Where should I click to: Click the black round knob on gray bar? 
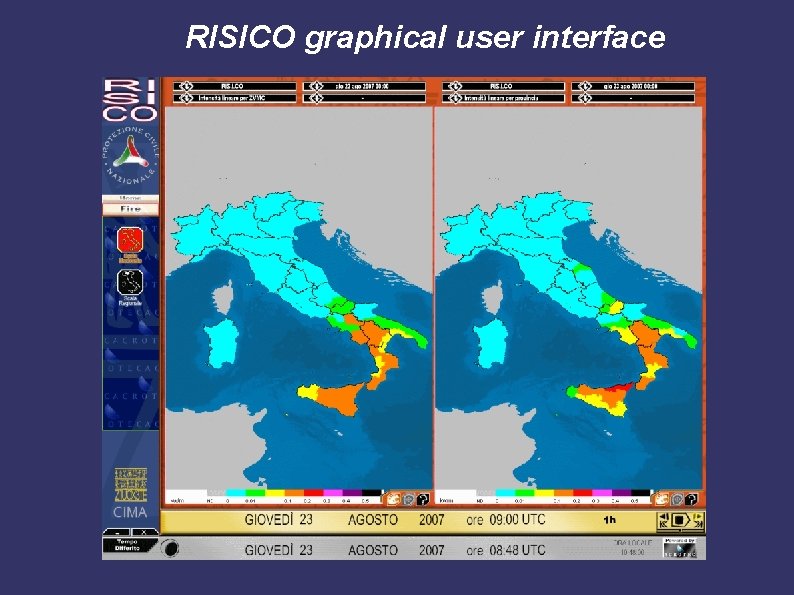click(172, 548)
